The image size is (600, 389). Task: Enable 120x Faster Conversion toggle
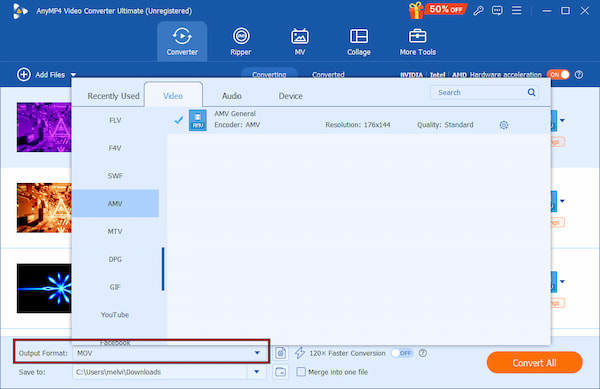[x=402, y=353]
